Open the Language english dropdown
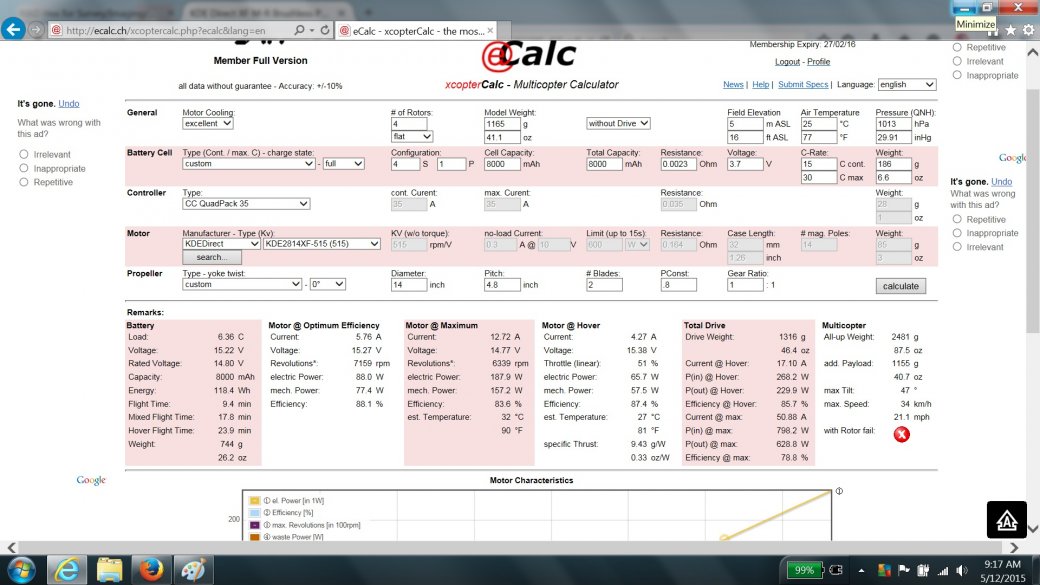1040x585 pixels. click(x=907, y=85)
